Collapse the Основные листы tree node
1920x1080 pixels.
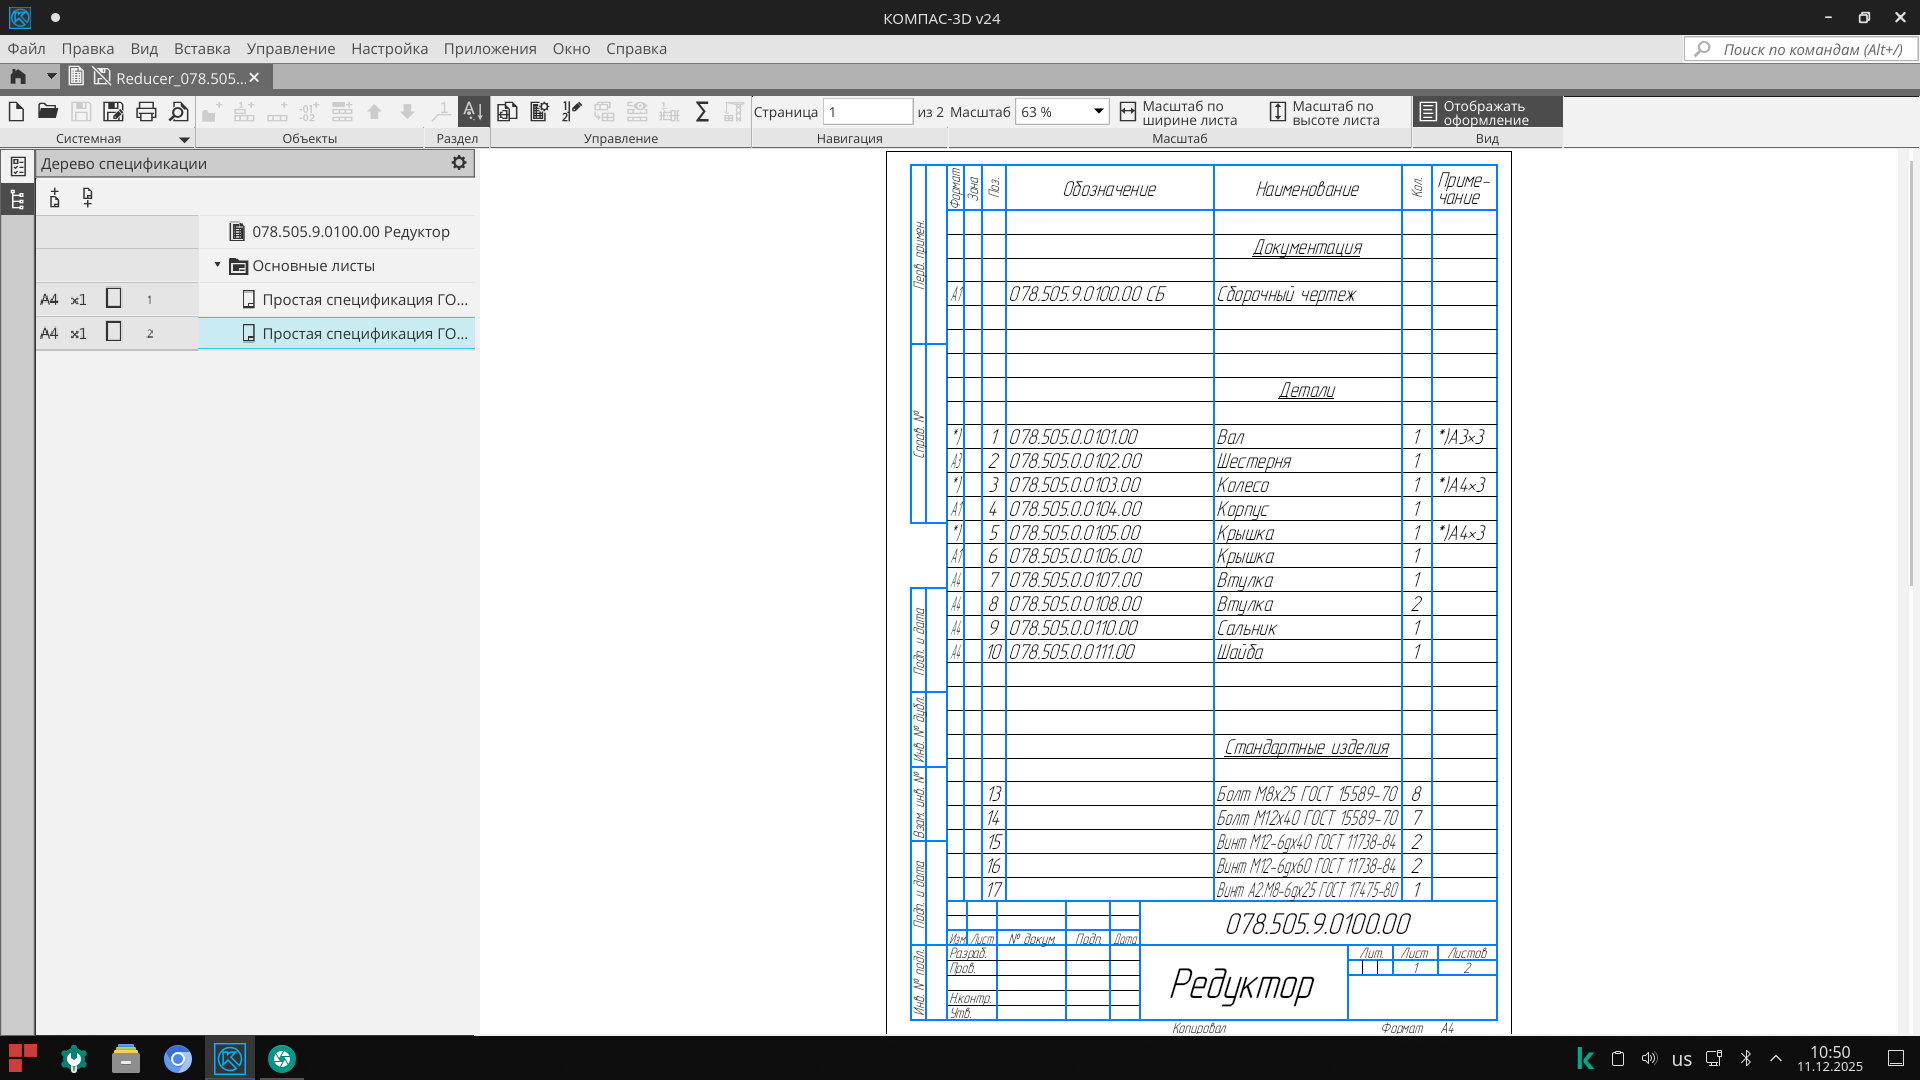pyautogui.click(x=217, y=265)
